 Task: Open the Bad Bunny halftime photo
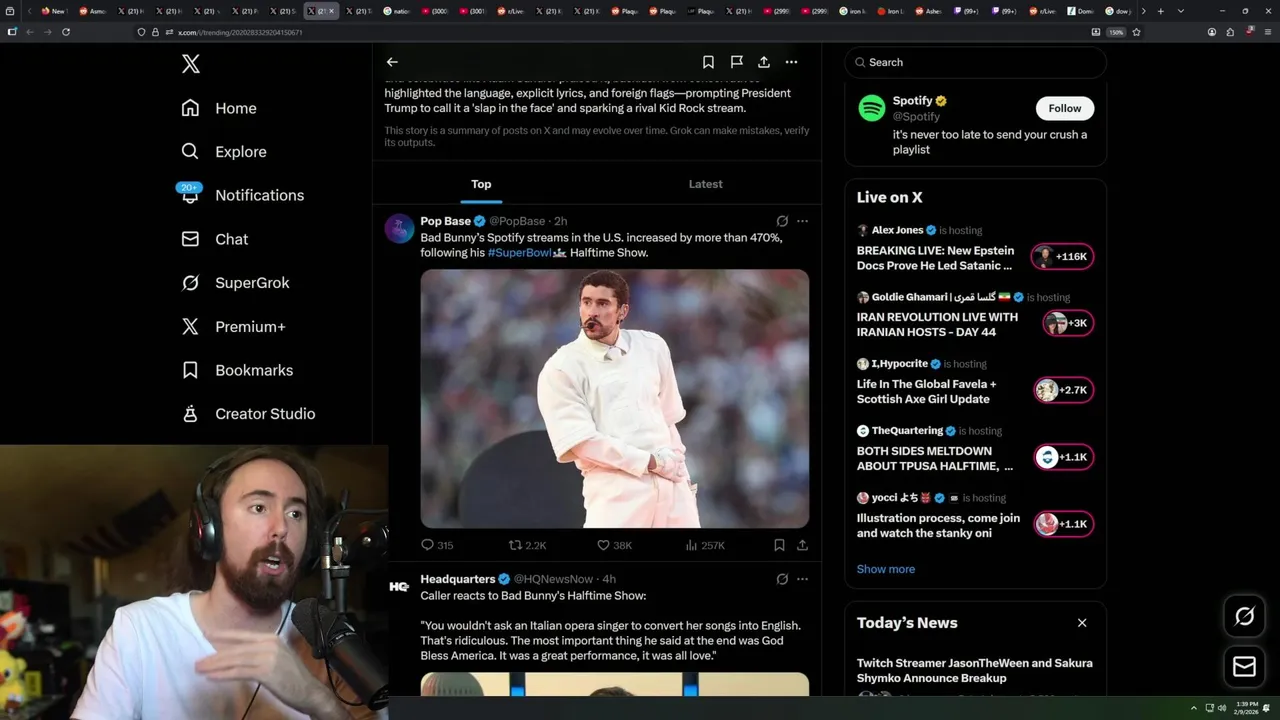[x=615, y=398]
